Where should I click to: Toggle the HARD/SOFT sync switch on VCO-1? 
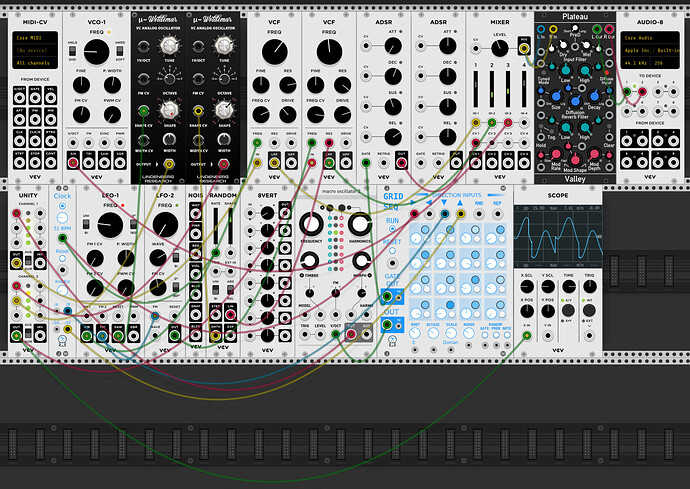coord(119,51)
